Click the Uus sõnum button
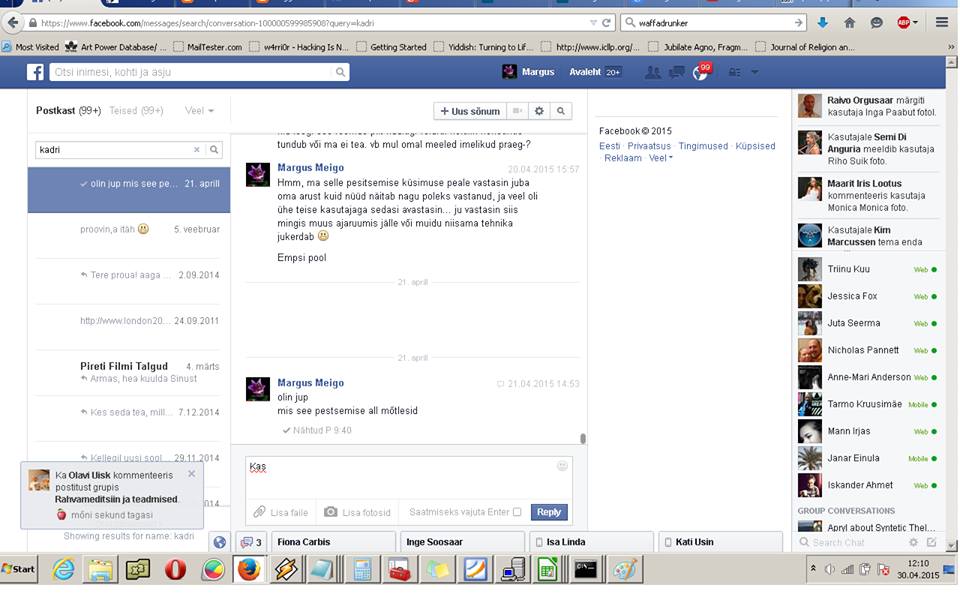The height and width of the screenshot is (600, 960). point(470,111)
